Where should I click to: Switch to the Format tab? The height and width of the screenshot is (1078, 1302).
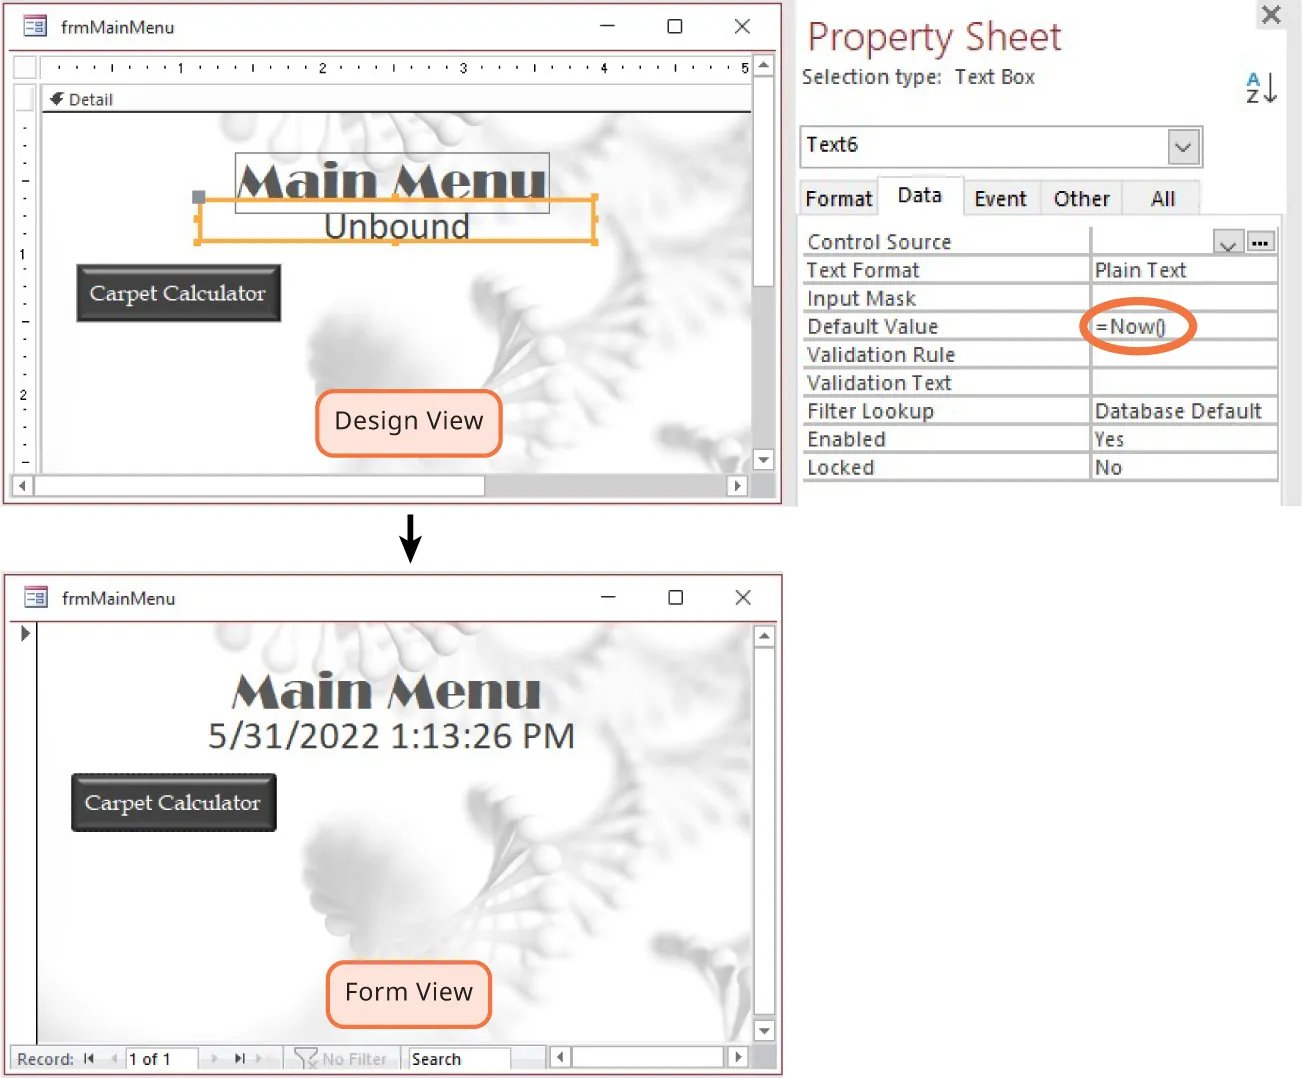[x=838, y=197]
